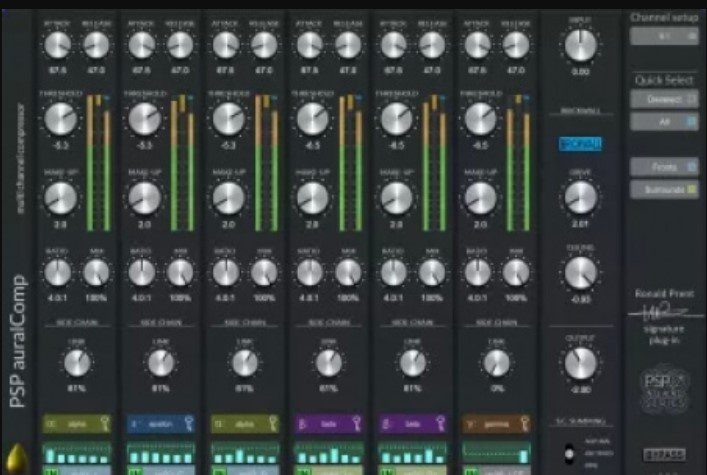The image size is (707, 475).
Task: Click the side chain filter display on channel 6
Action: (496, 453)
